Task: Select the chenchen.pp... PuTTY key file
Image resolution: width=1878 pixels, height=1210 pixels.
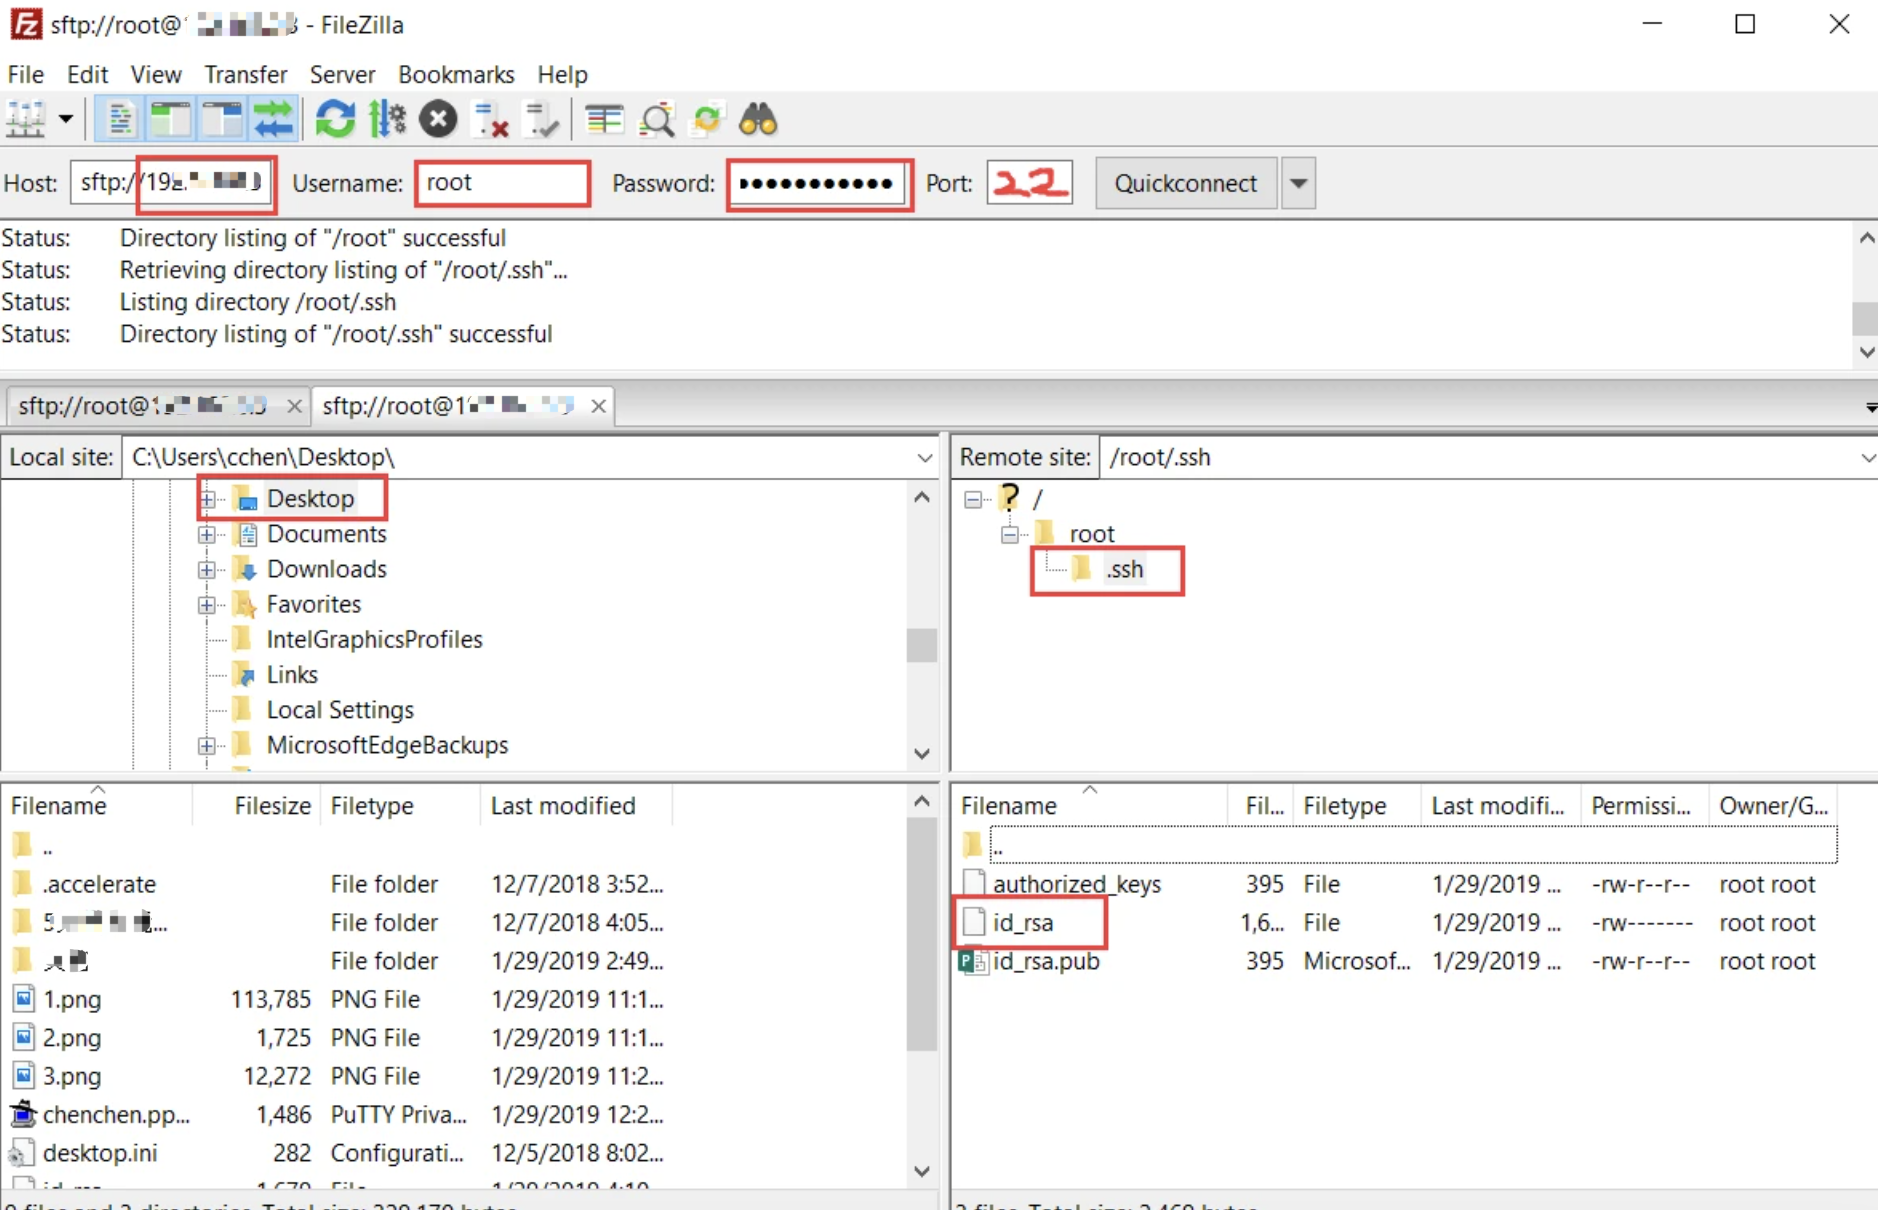Action: tap(116, 1114)
